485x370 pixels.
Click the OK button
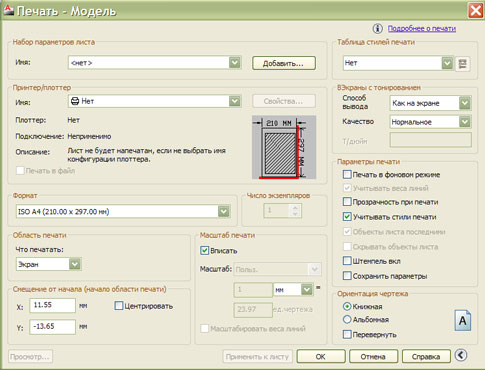coord(321,356)
